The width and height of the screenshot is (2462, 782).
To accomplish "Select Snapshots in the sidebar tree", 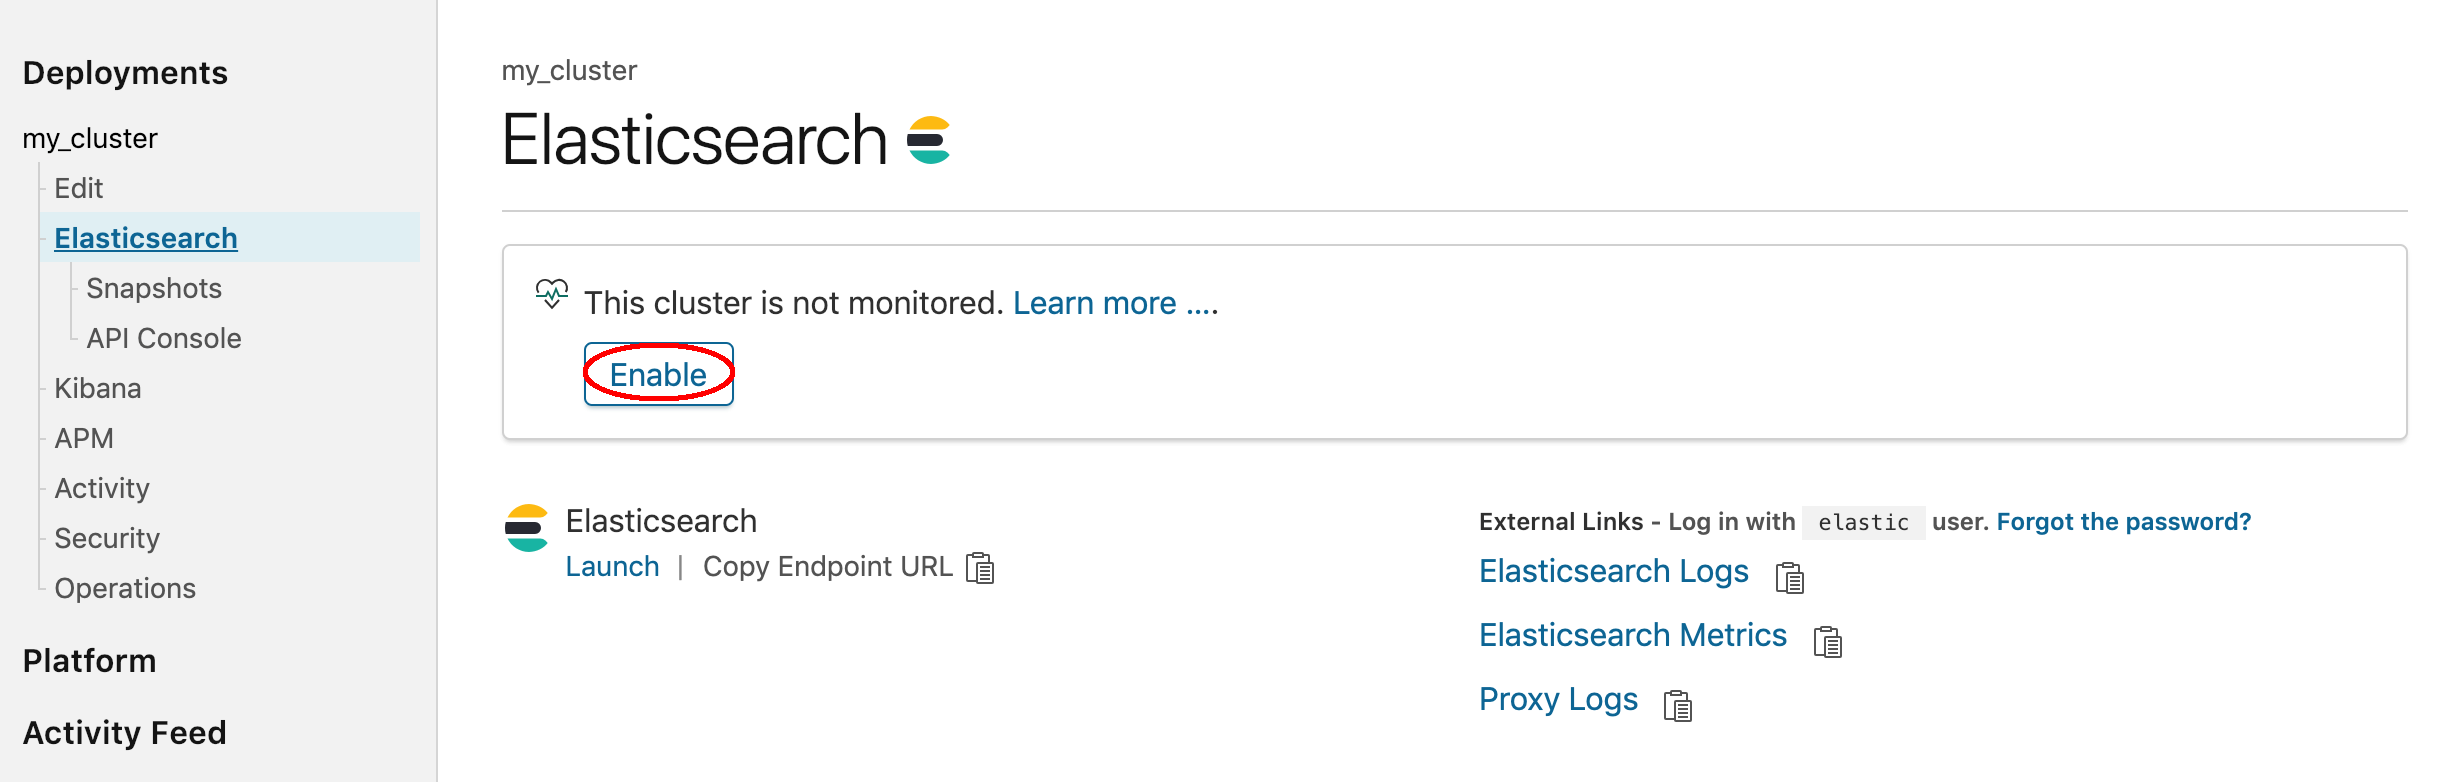I will pos(154,288).
